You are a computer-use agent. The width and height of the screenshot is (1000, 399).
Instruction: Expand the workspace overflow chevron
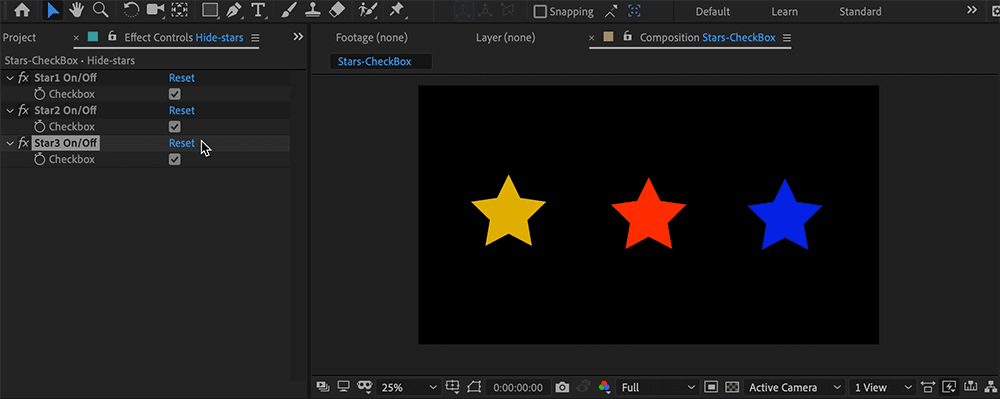[971, 10]
